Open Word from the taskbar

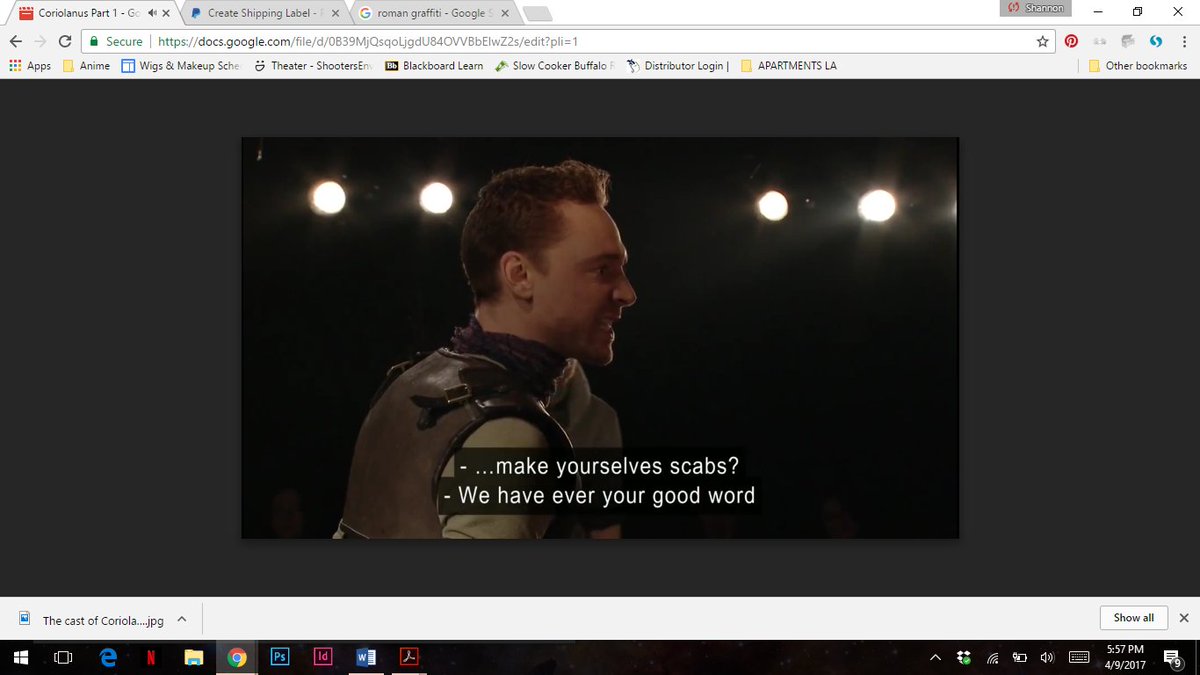[x=366, y=657]
